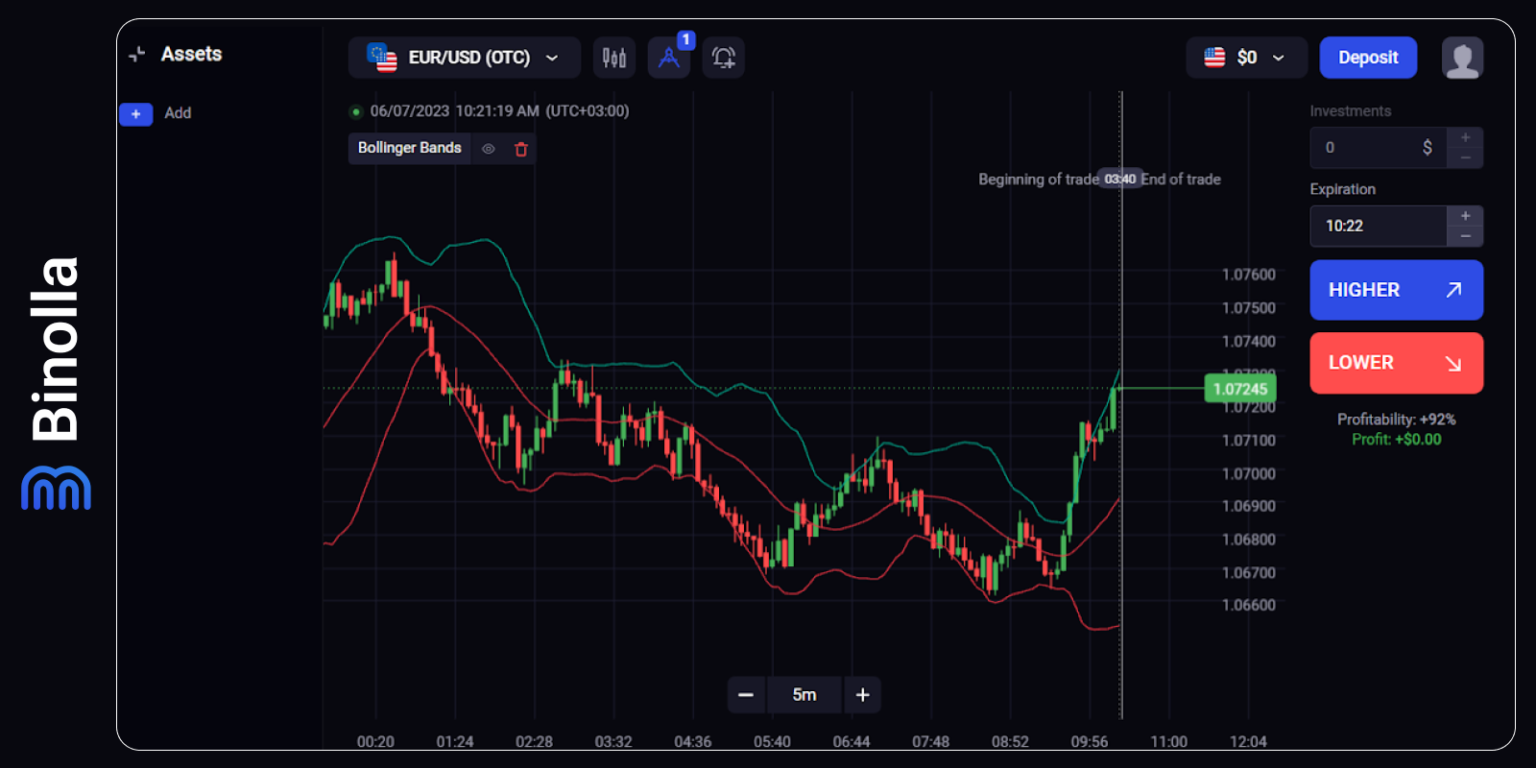Click the 5m timeframe label
This screenshot has width=1536, height=768.
pyautogui.click(x=804, y=695)
